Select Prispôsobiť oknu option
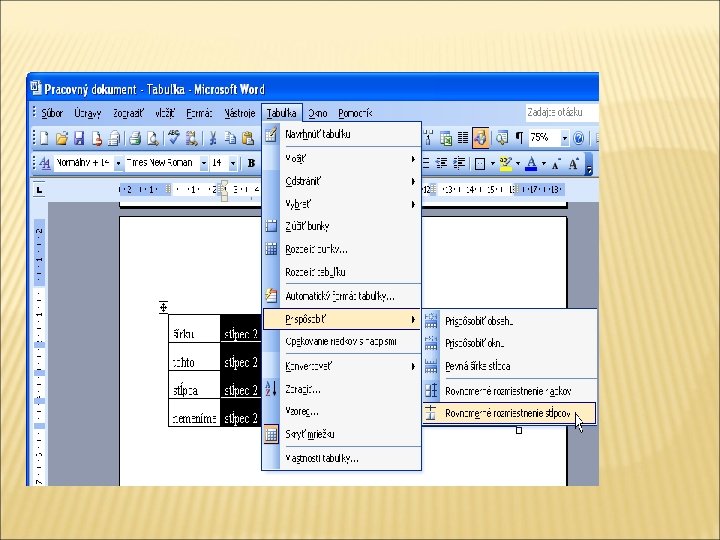 coord(509,343)
